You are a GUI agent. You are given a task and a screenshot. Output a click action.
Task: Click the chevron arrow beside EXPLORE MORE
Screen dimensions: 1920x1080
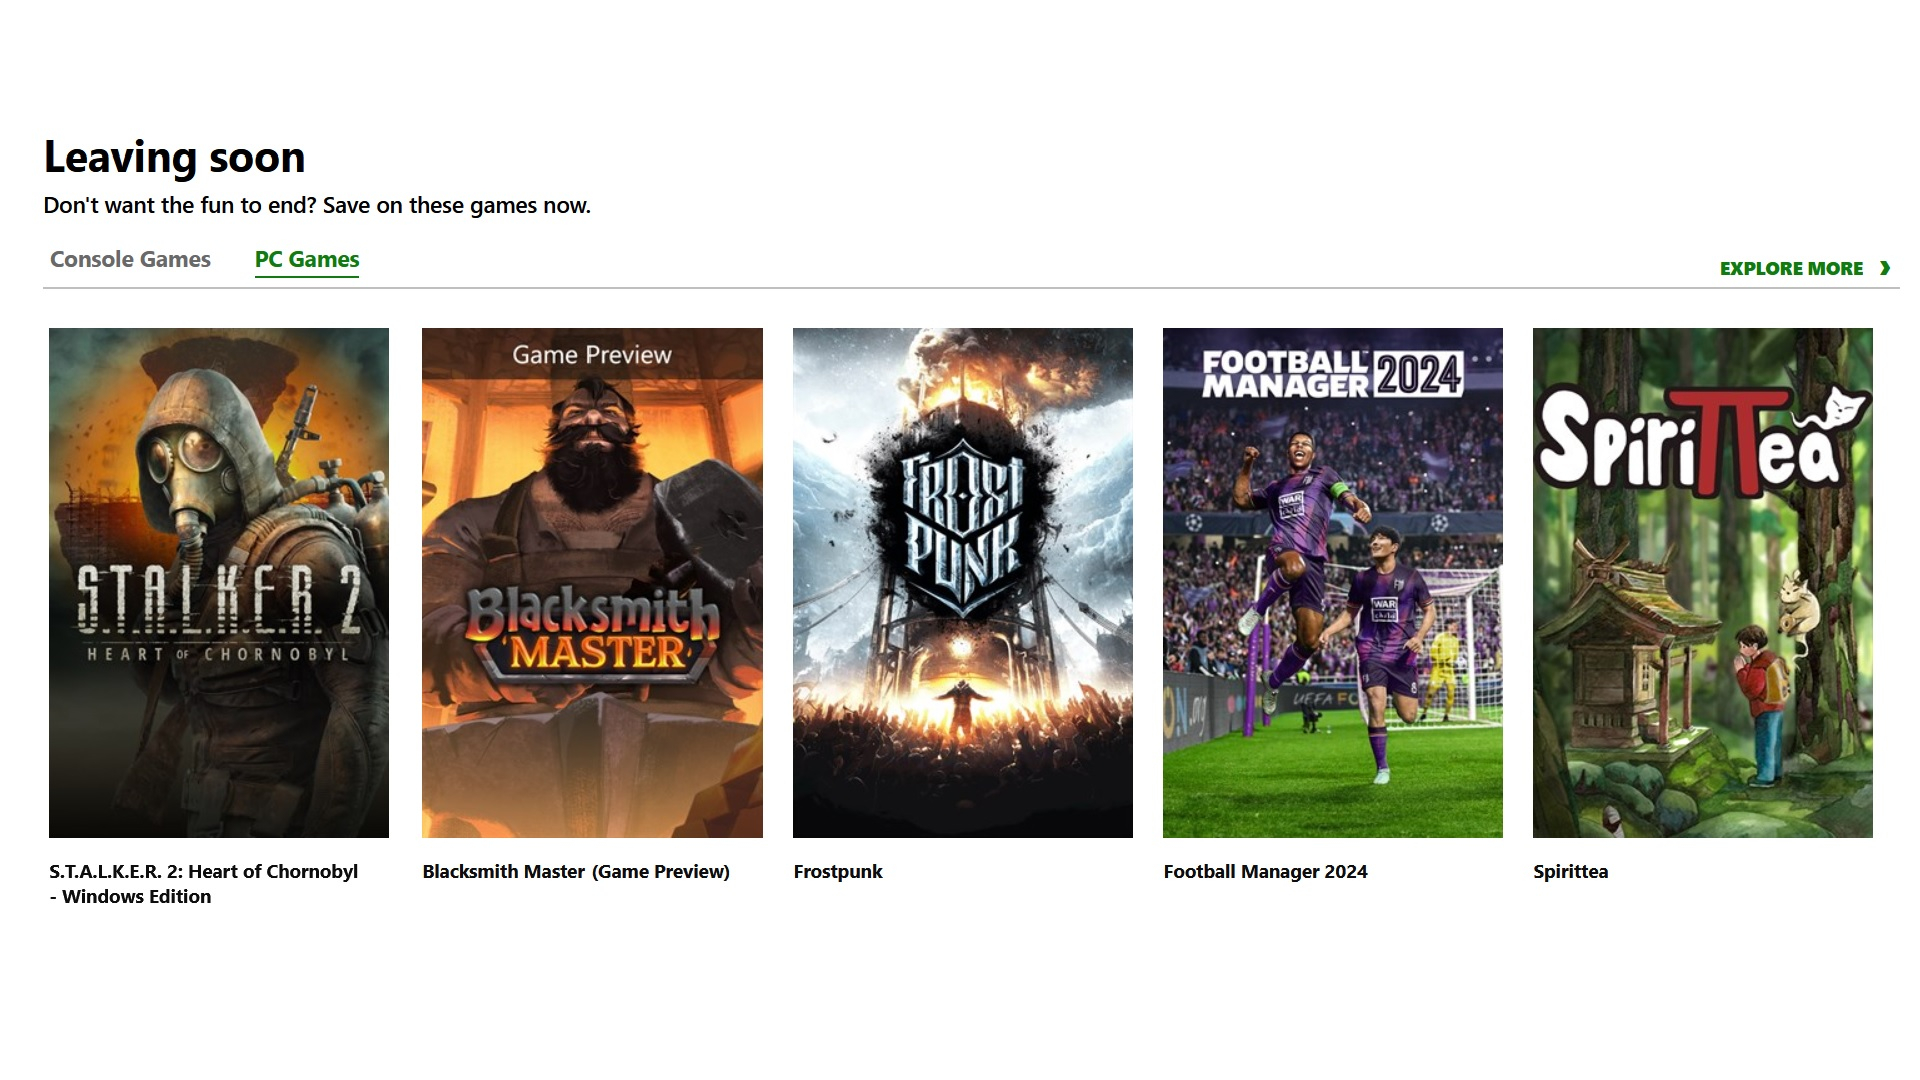pos(1885,268)
